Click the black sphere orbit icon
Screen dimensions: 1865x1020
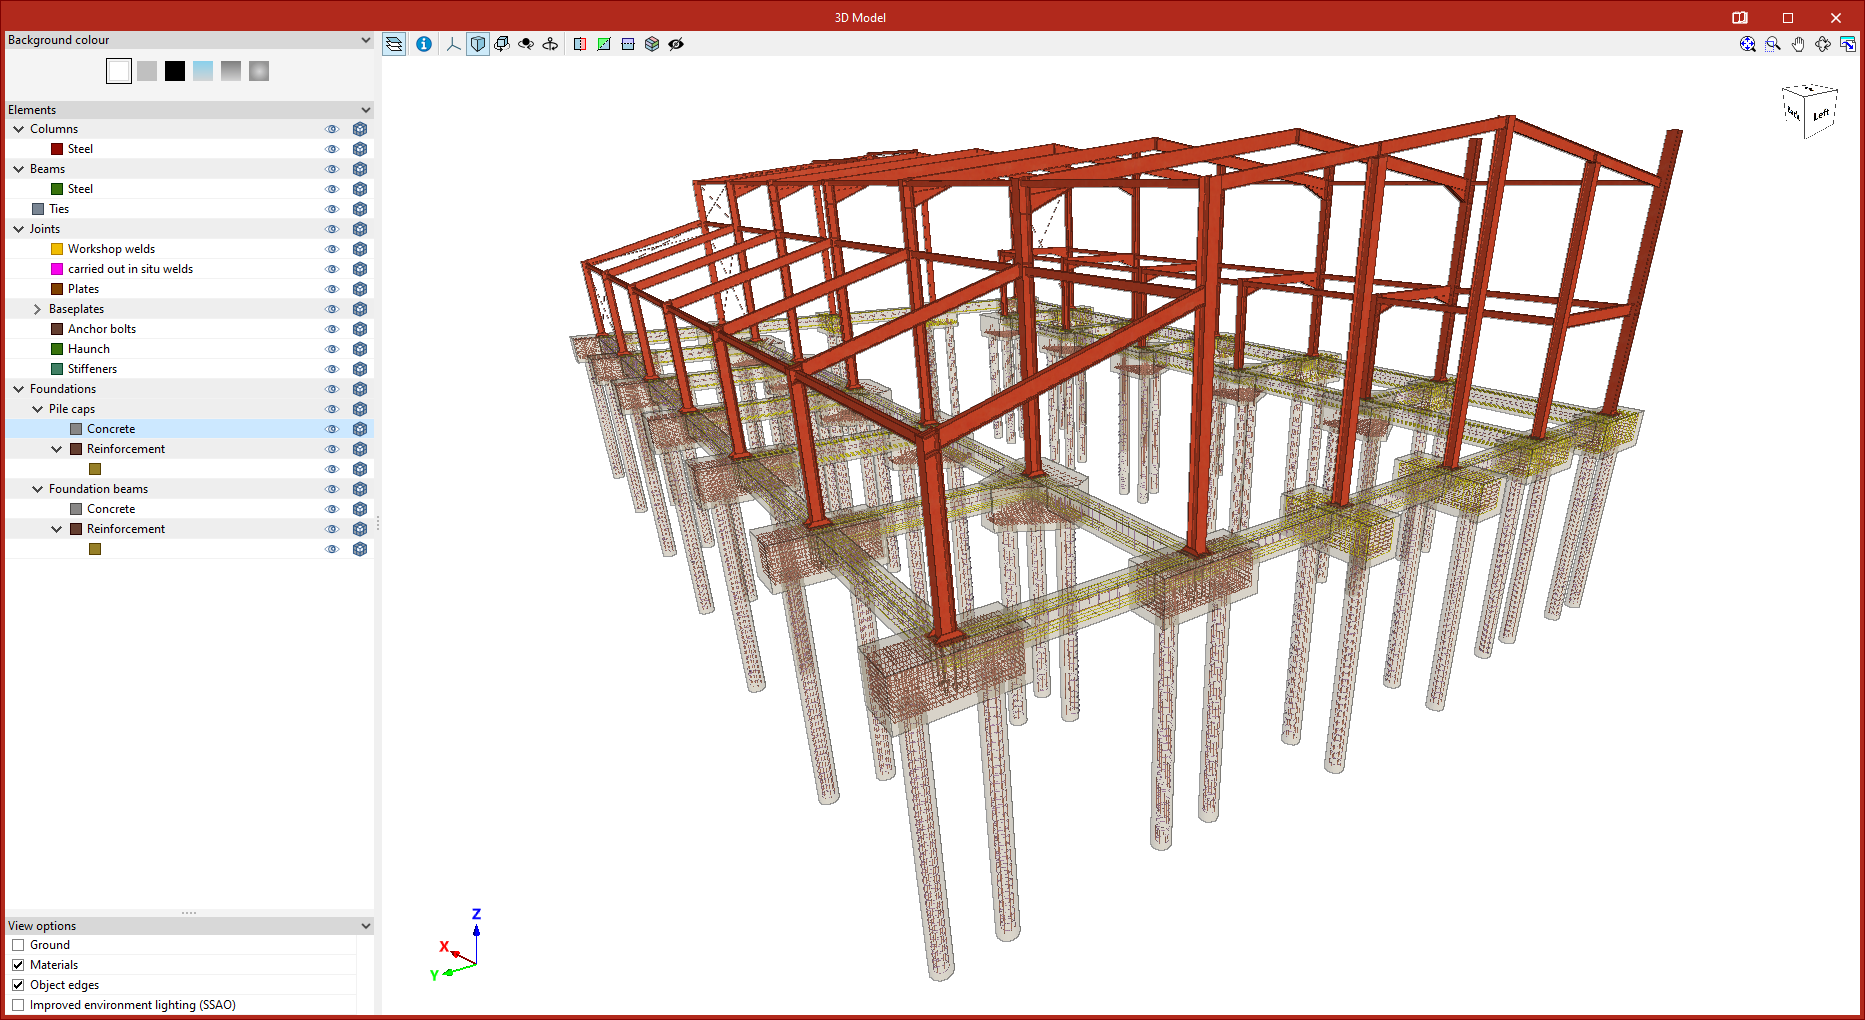point(526,44)
